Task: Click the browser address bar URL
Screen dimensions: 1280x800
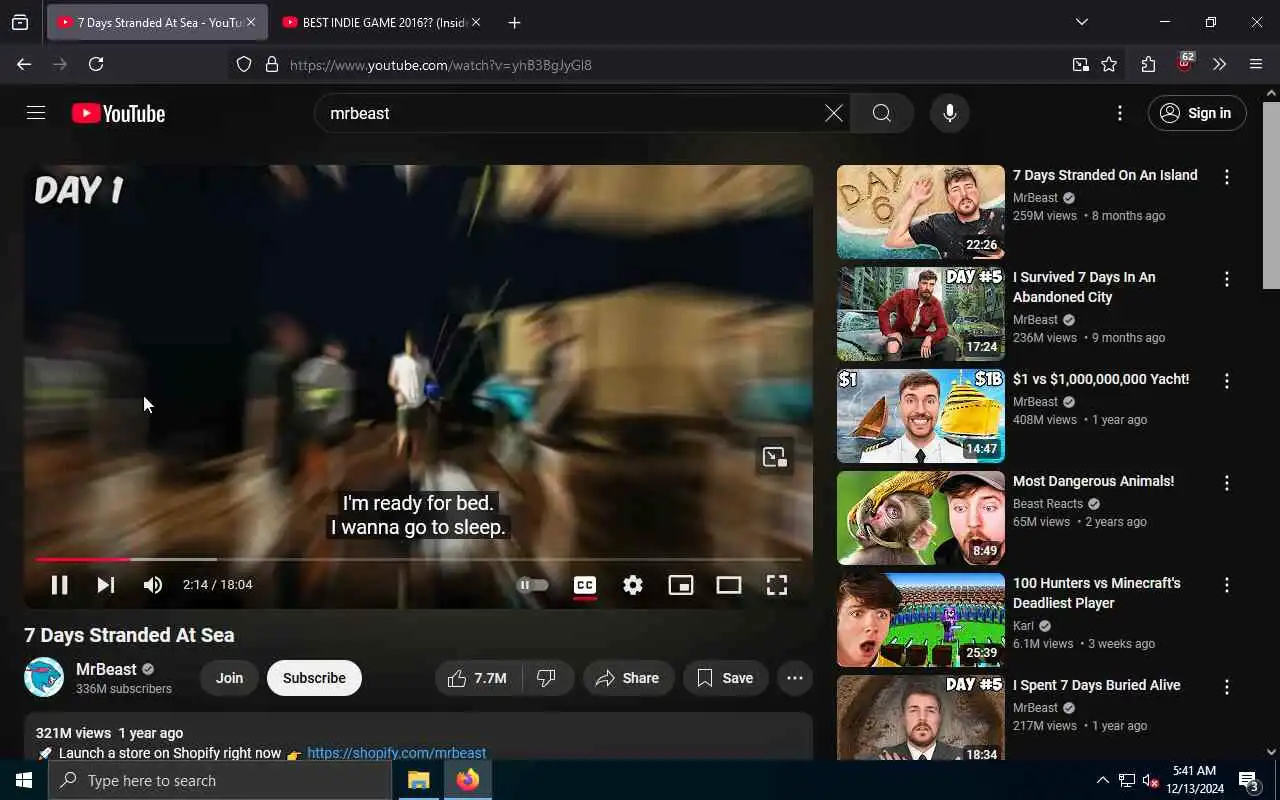Action: [x=441, y=65]
